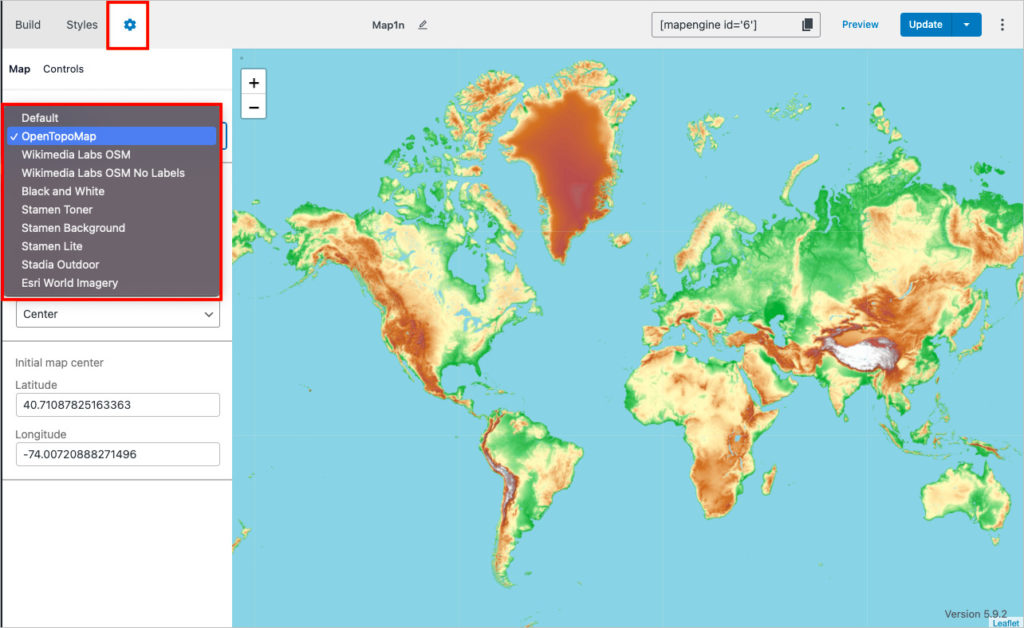Zoom out of the map with the minus button

253,106
